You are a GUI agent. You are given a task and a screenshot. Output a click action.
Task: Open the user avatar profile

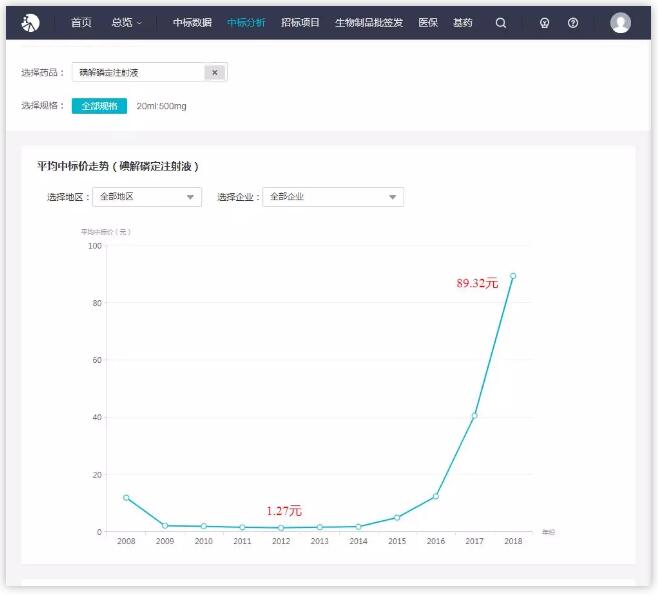[x=620, y=22]
